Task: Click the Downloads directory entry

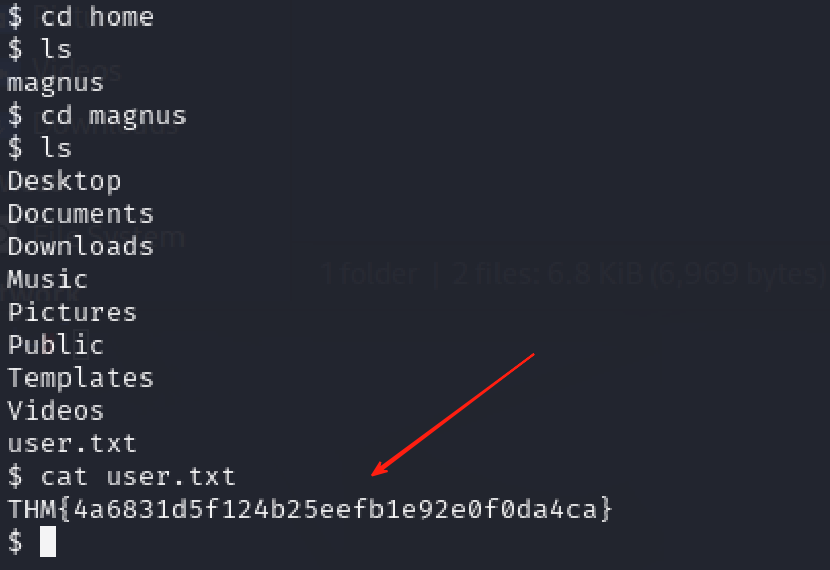Action: click(80, 247)
